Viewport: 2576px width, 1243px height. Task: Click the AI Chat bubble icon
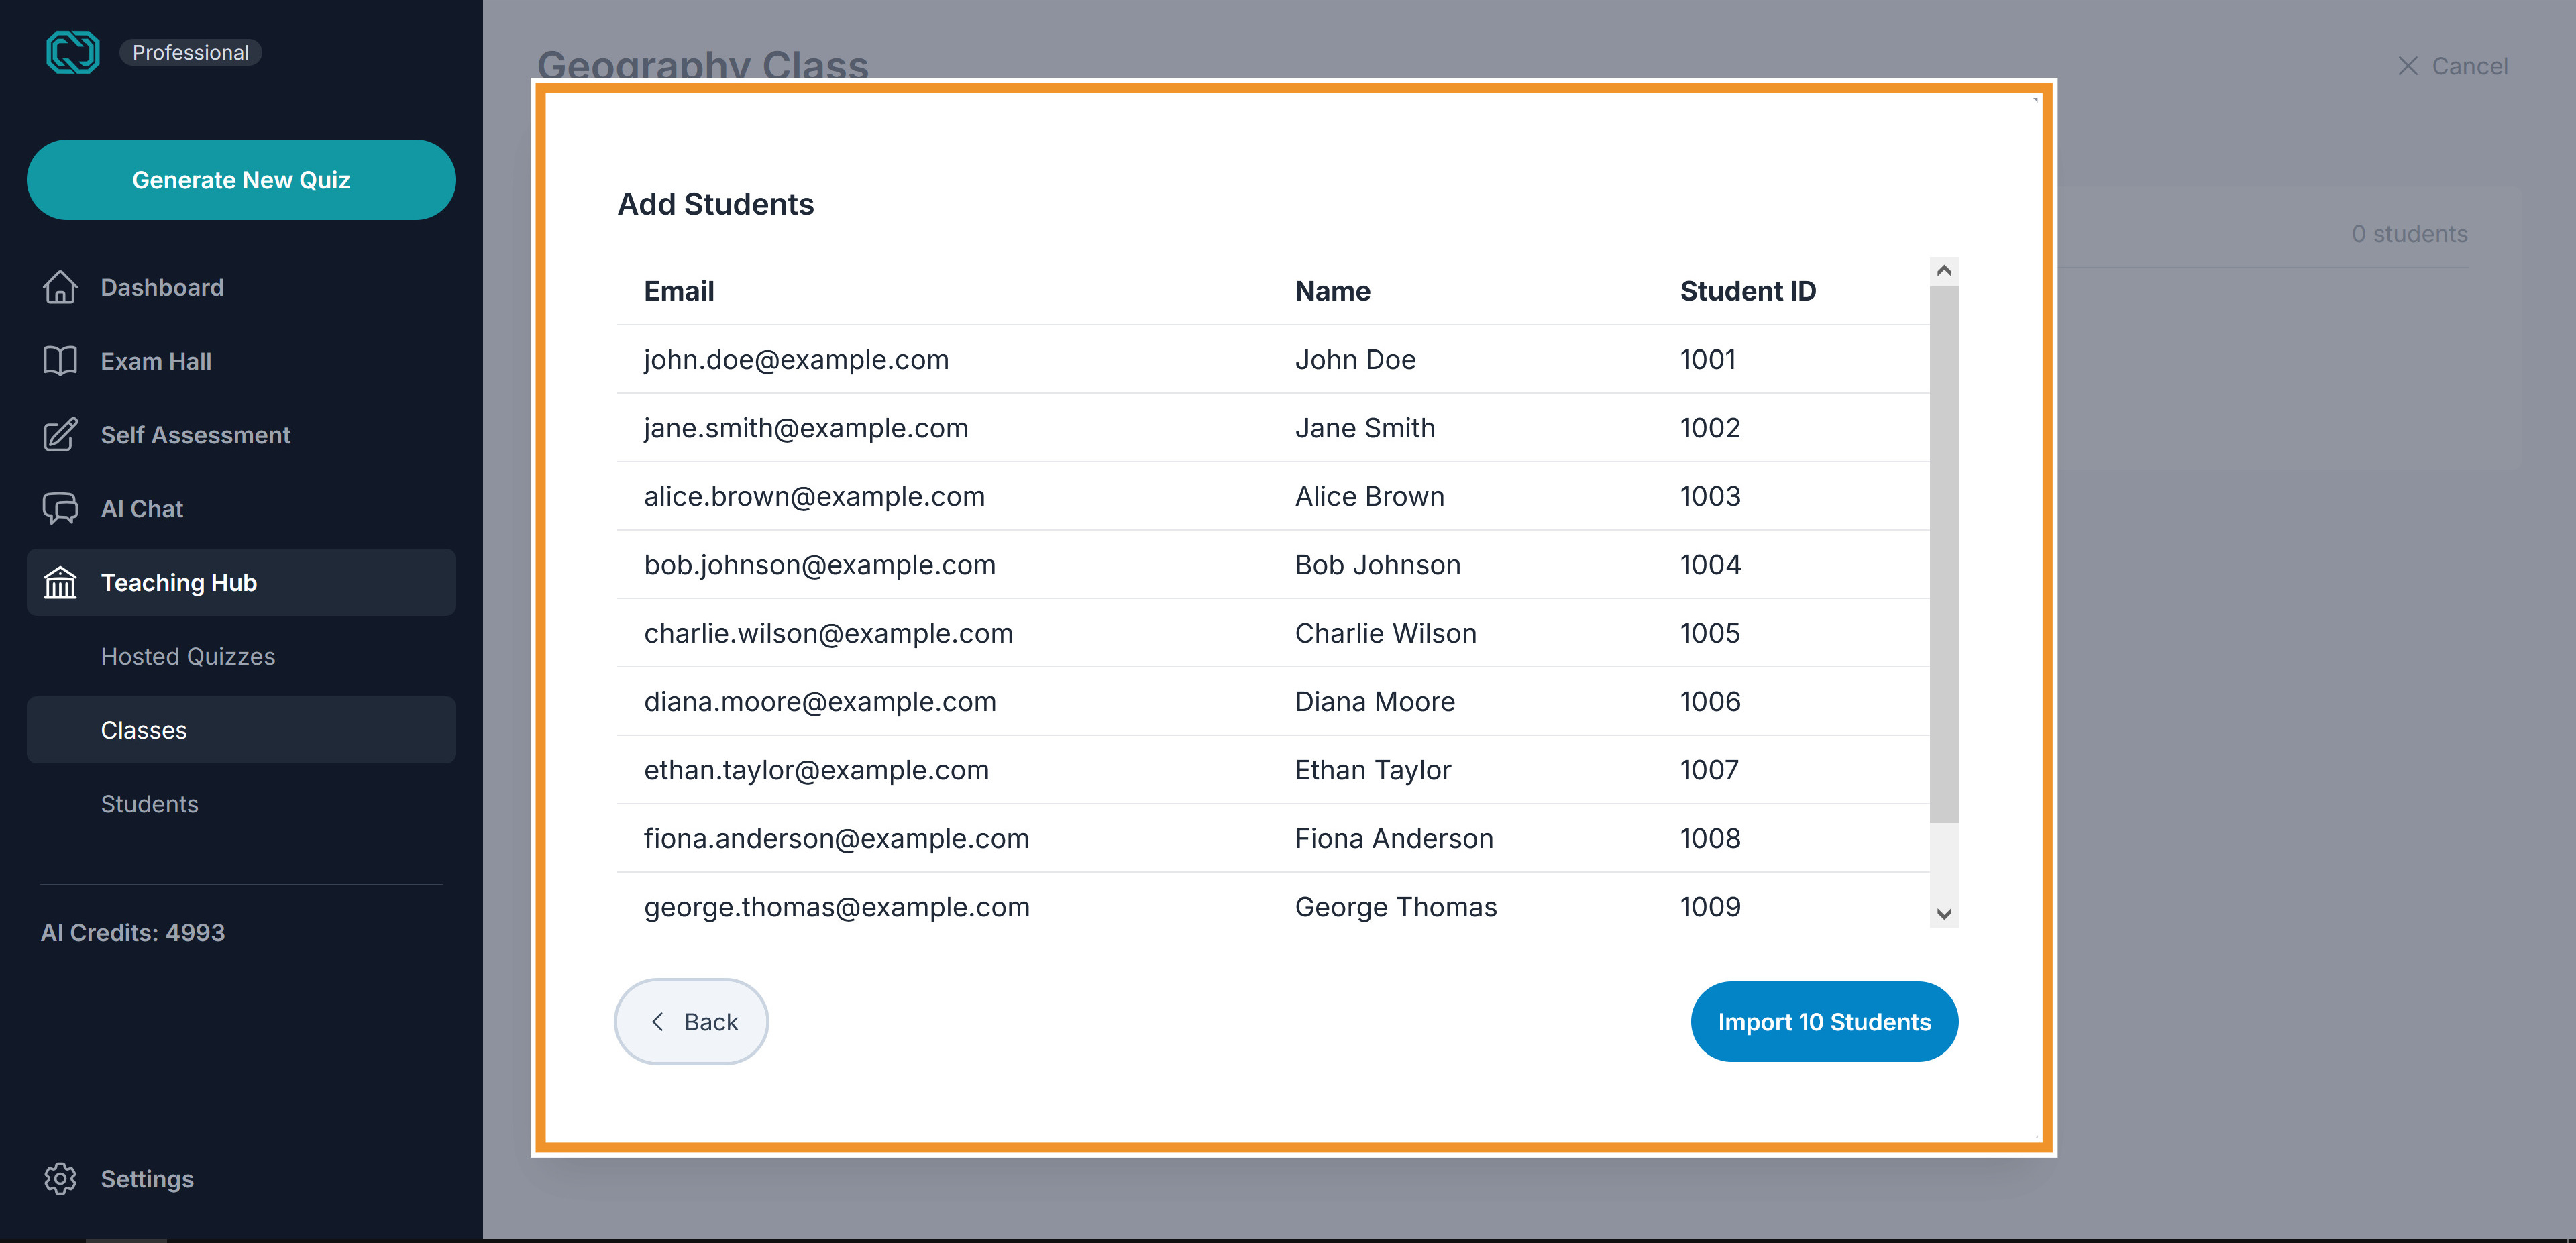(60, 508)
